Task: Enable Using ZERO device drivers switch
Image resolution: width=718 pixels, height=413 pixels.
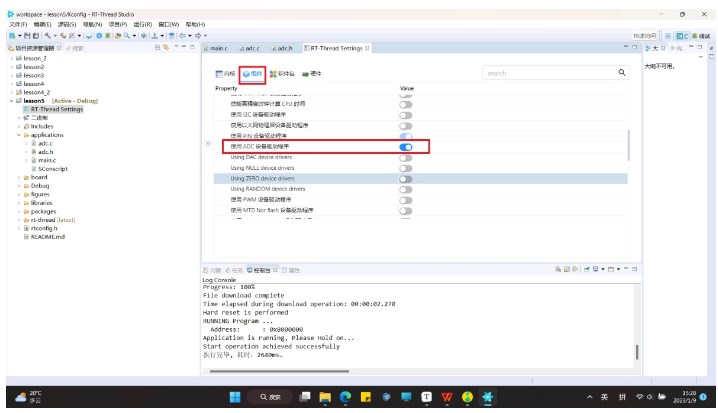Action: click(406, 179)
